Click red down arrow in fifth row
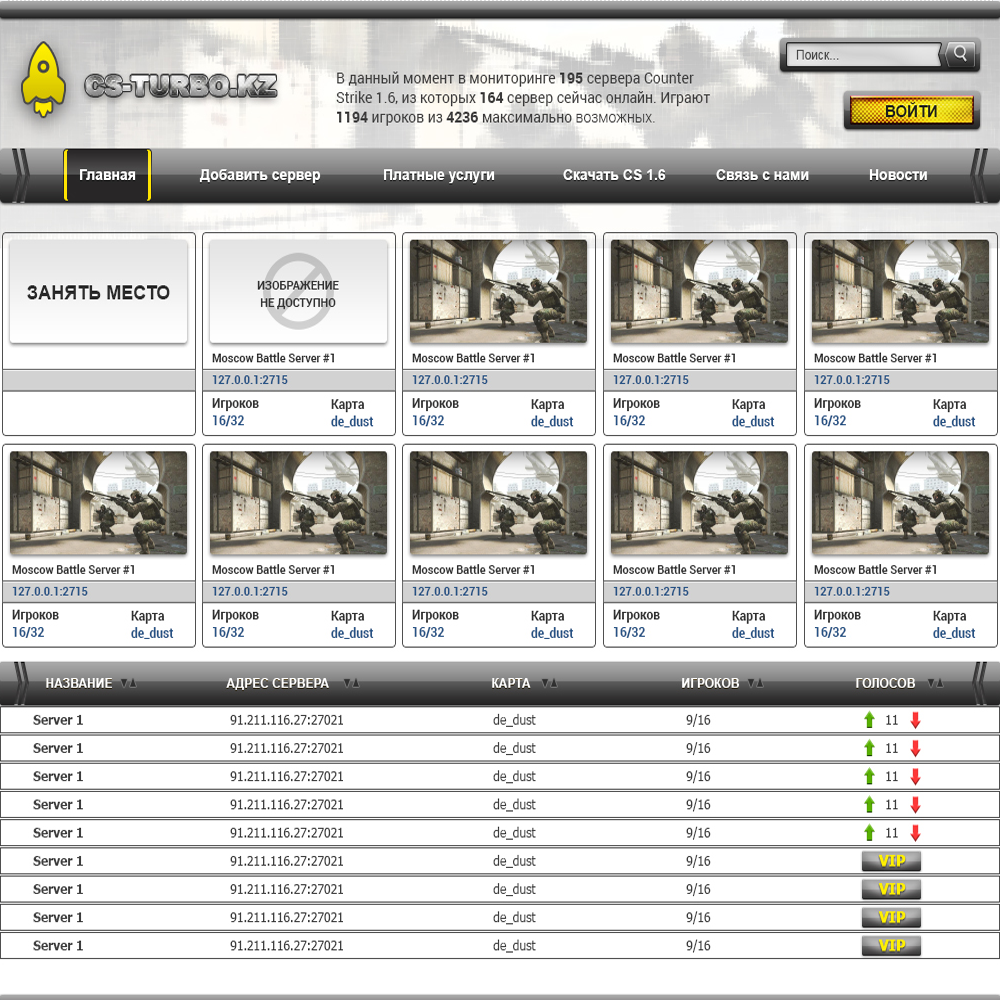This screenshot has height=1000, width=1000. 915,833
